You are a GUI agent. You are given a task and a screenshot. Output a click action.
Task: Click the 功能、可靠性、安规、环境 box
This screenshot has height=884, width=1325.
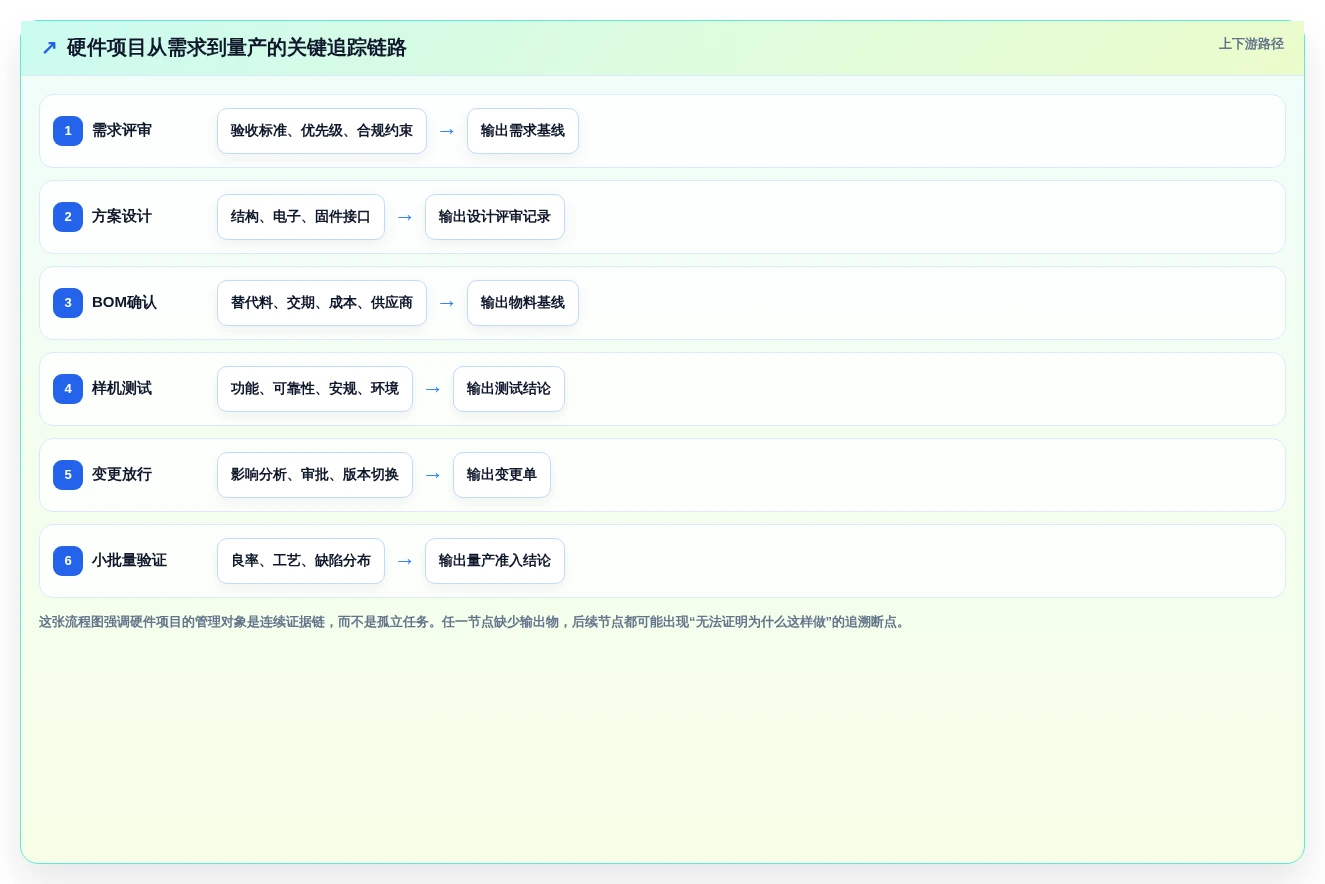point(315,389)
